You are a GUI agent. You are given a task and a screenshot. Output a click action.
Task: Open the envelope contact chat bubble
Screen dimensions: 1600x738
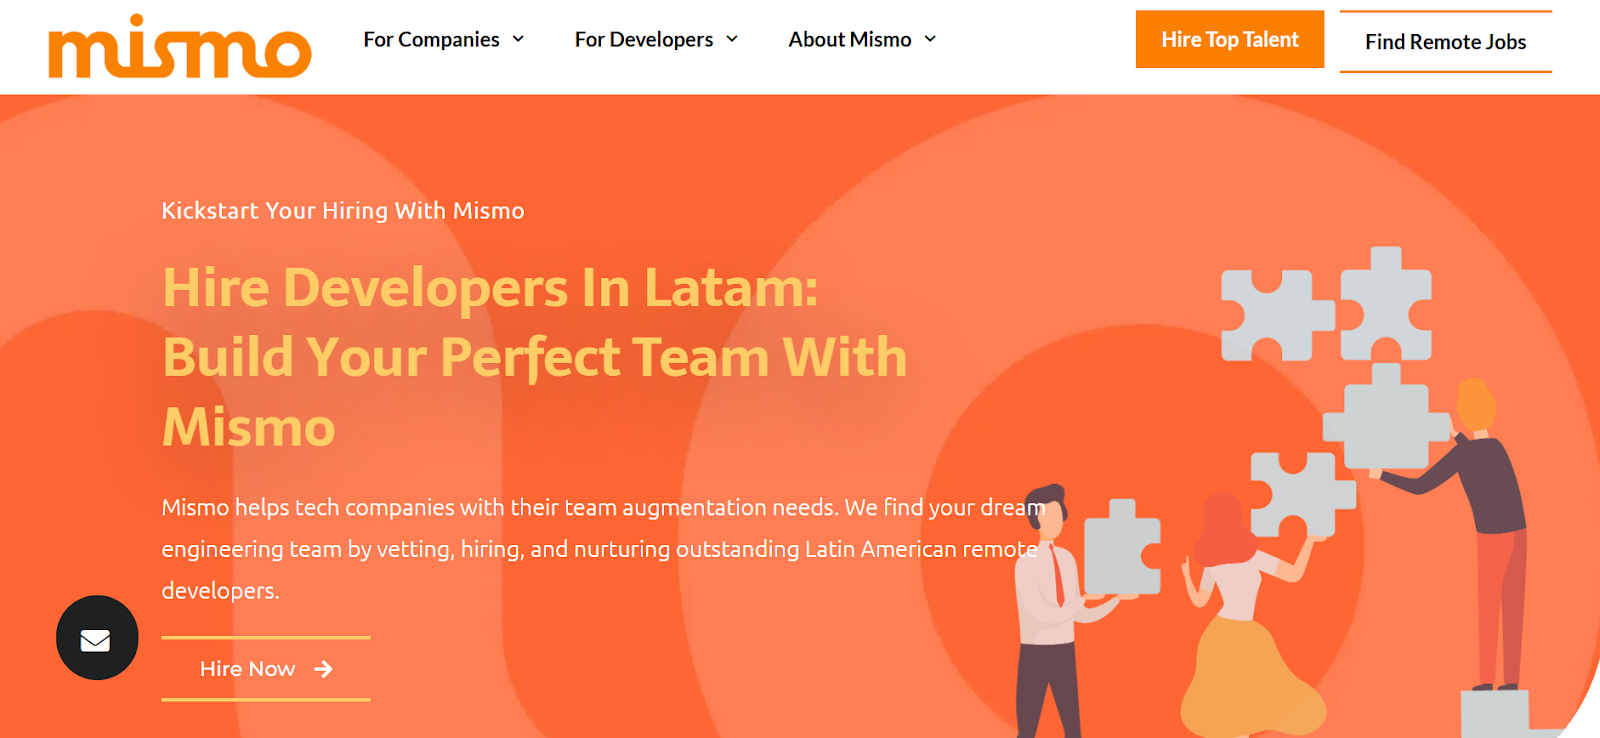[97, 638]
